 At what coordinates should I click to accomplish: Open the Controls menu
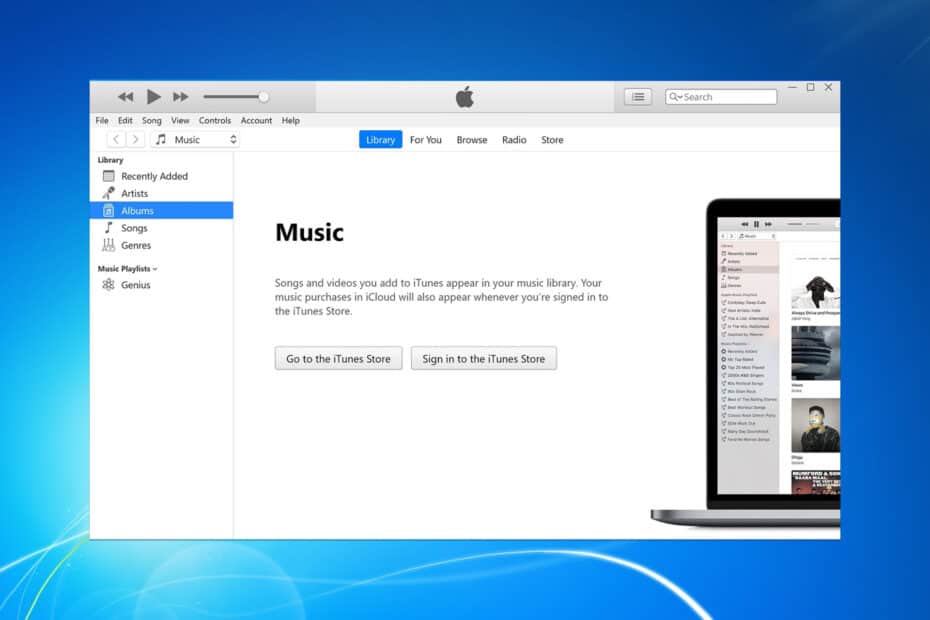pos(215,120)
